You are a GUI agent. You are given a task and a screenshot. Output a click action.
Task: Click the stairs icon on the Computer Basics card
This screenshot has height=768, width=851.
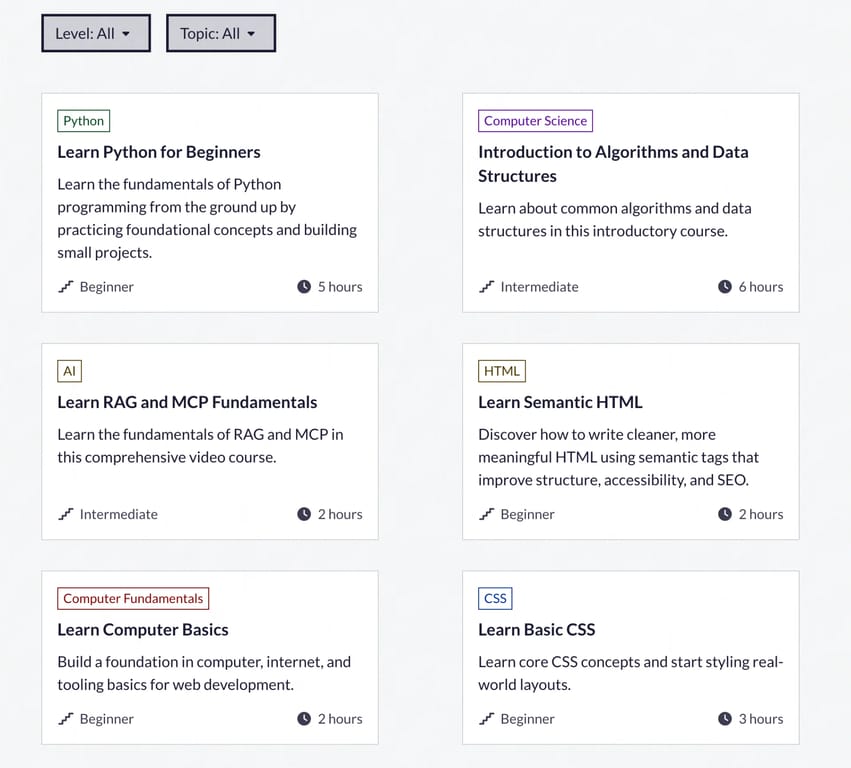(x=66, y=718)
